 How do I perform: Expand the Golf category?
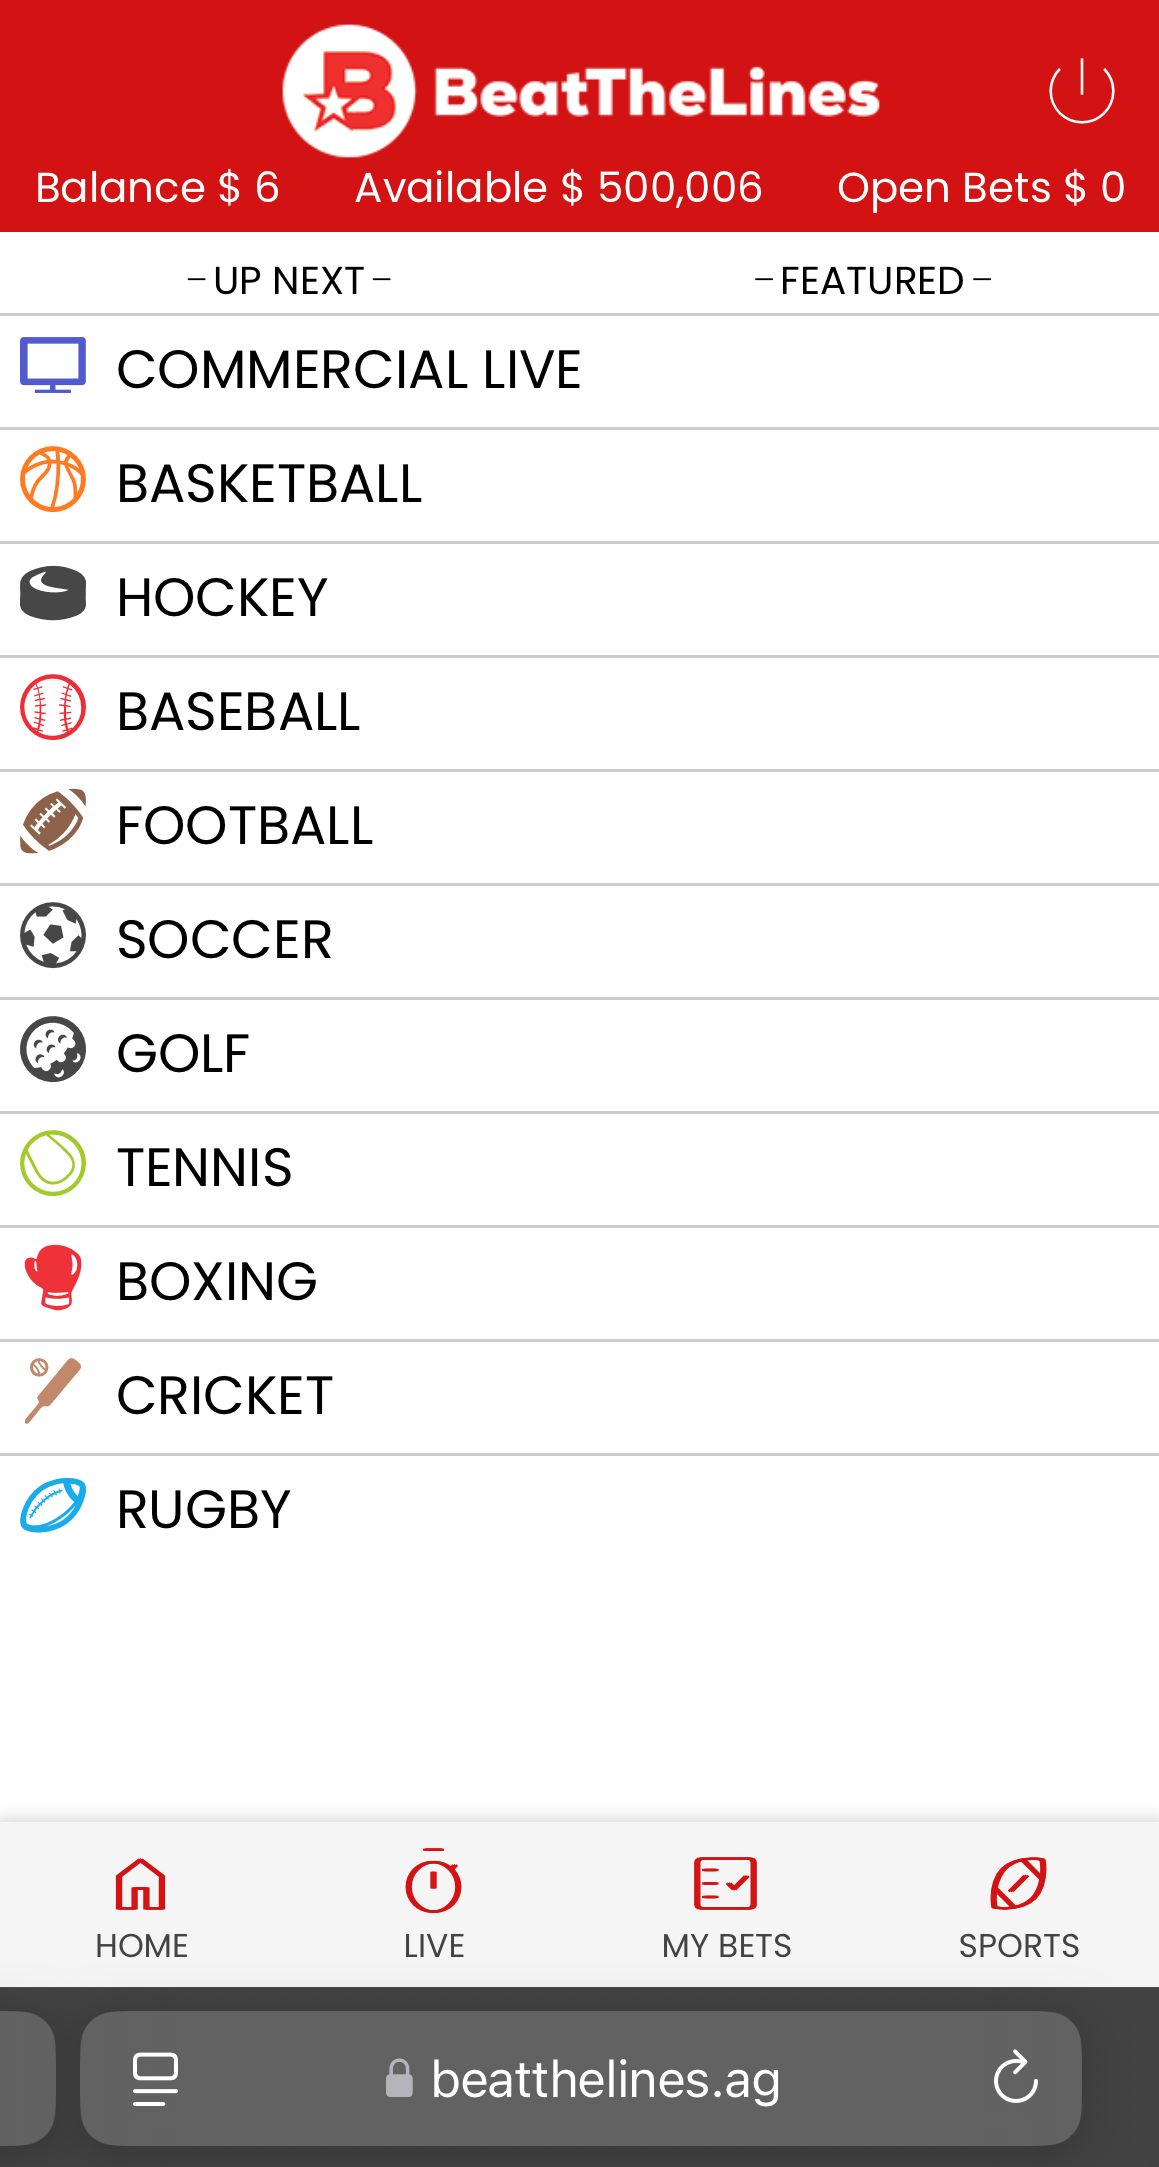579,1055
